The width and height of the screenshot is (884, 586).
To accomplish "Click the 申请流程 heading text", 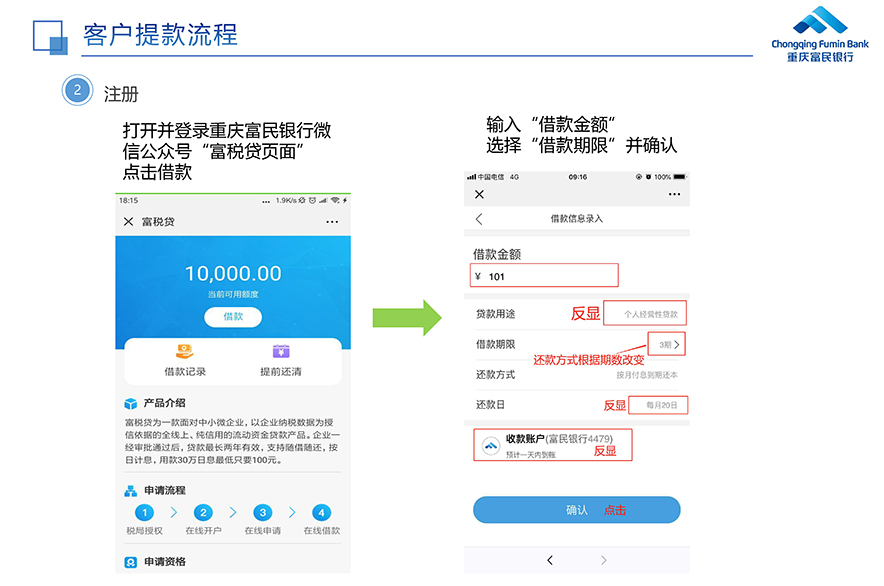I will [165, 490].
